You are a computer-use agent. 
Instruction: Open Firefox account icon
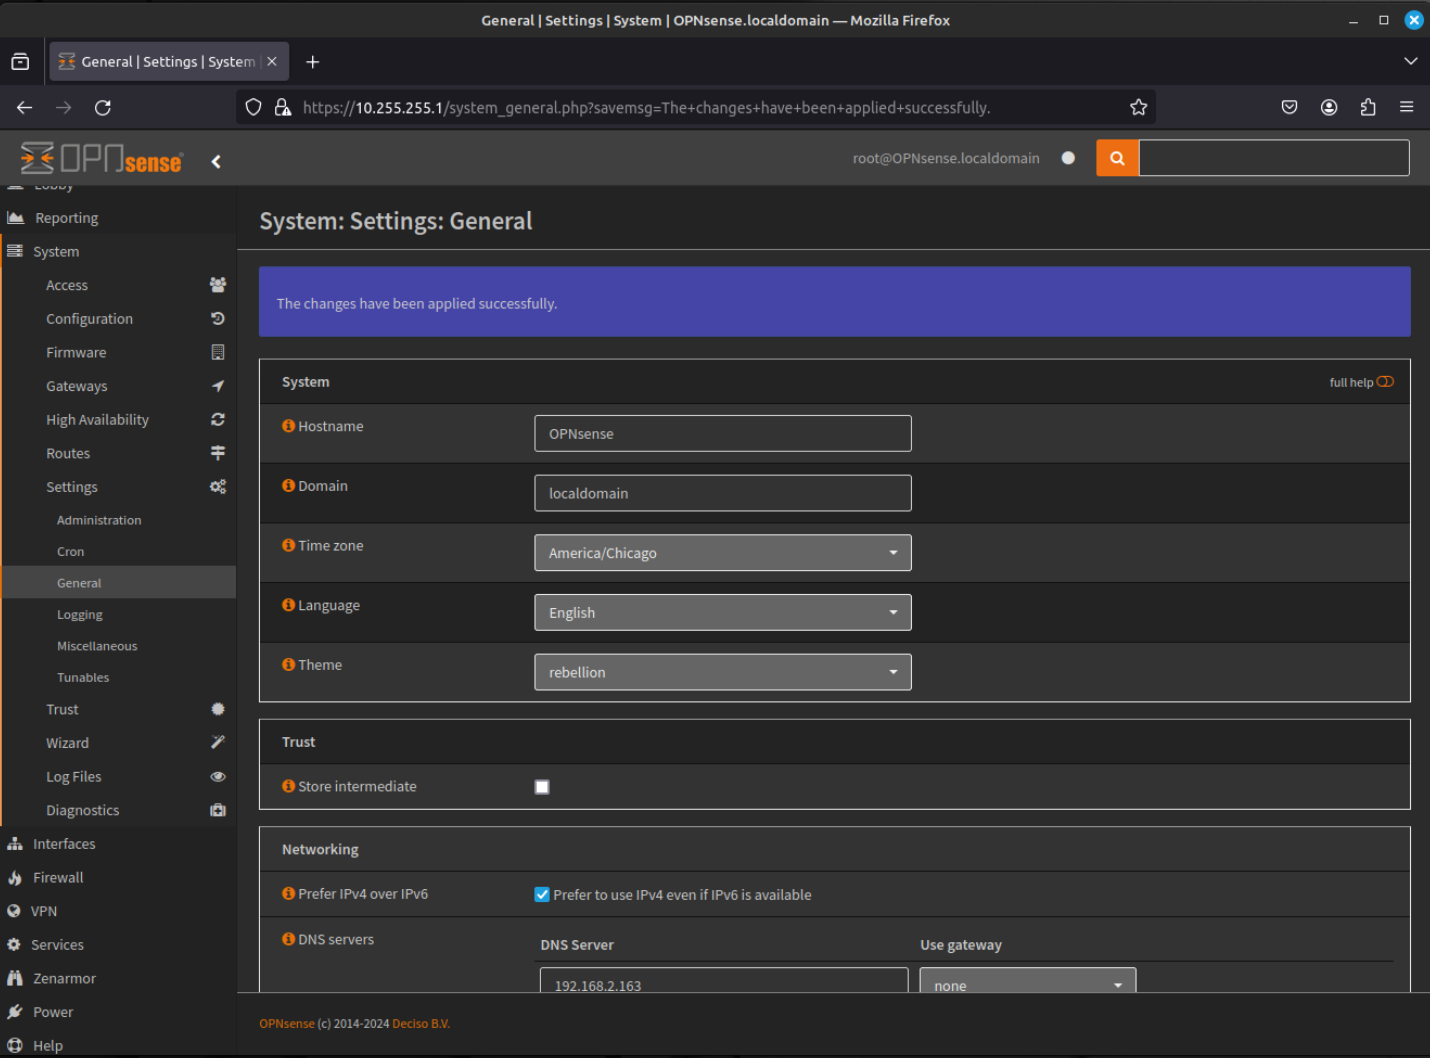tap(1329, 107)
